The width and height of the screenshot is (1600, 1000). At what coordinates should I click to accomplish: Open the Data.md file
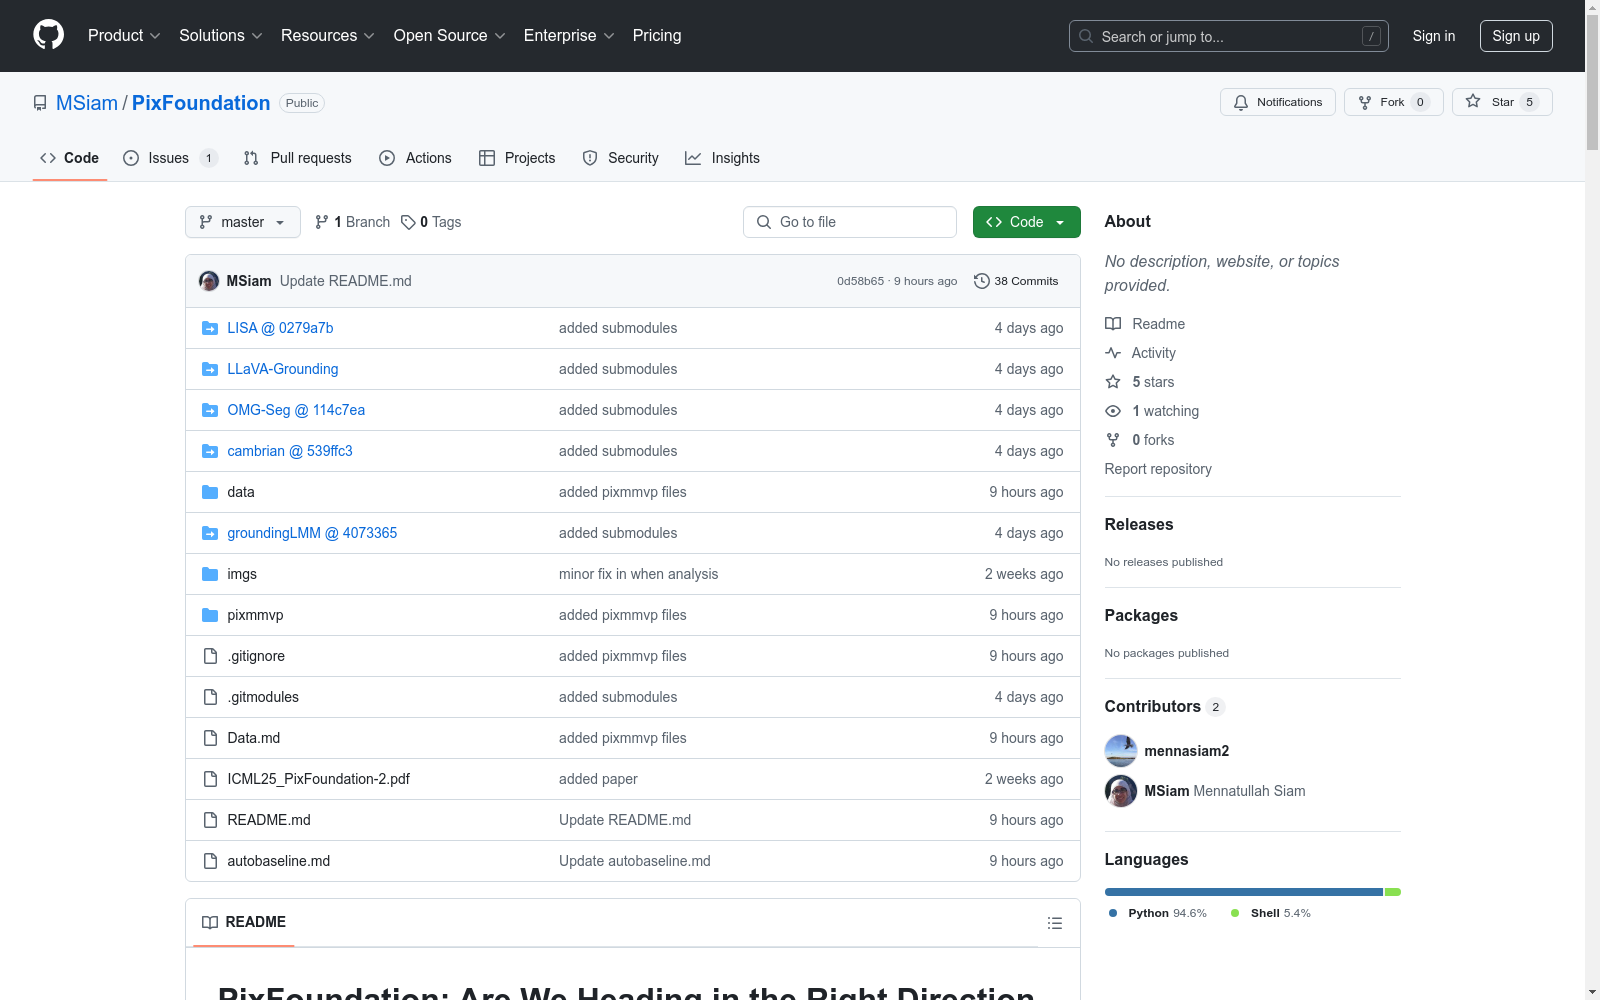click(x=254, y=738)
